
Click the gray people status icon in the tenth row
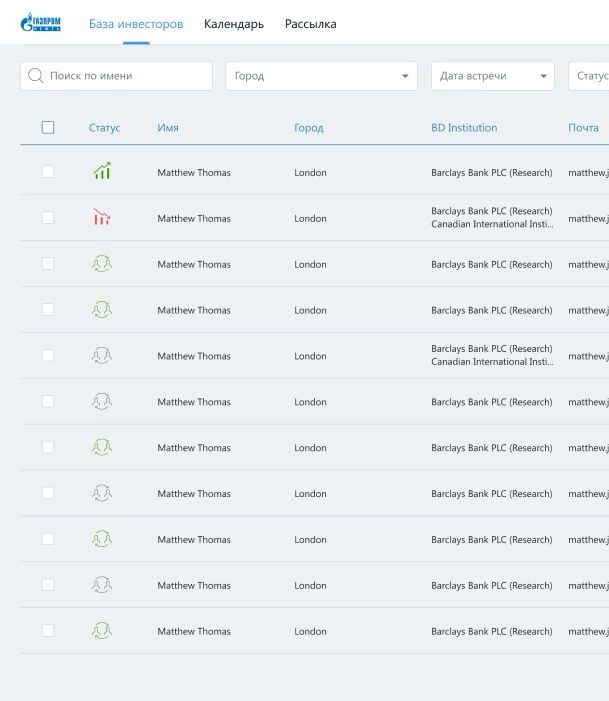pyautogui.click(x=102, y=585)
